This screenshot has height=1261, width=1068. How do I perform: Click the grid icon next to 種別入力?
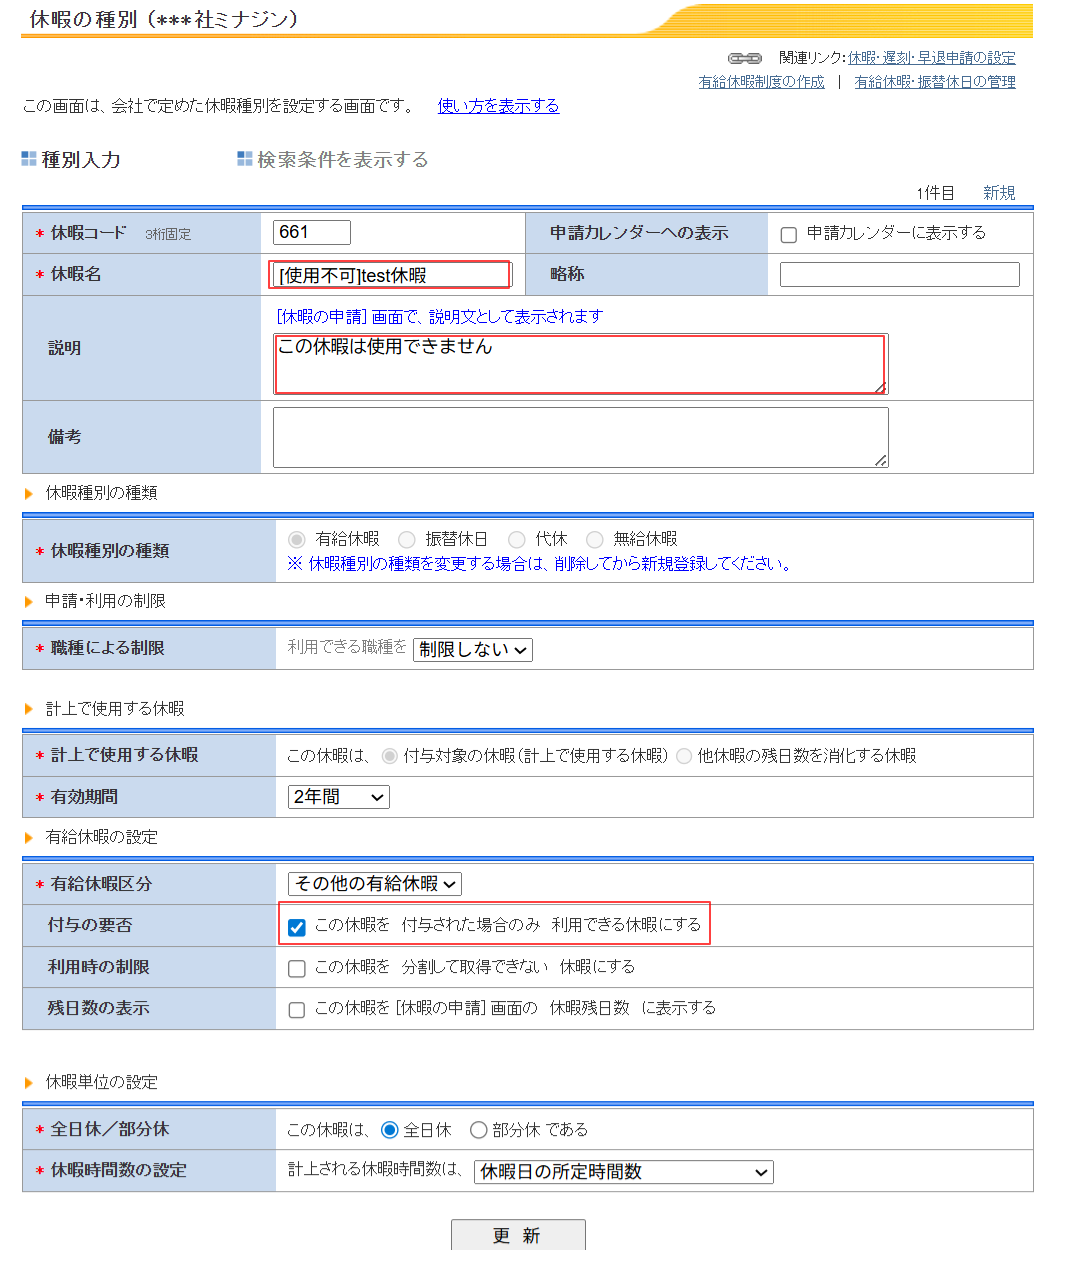click(x=29, y=159)
